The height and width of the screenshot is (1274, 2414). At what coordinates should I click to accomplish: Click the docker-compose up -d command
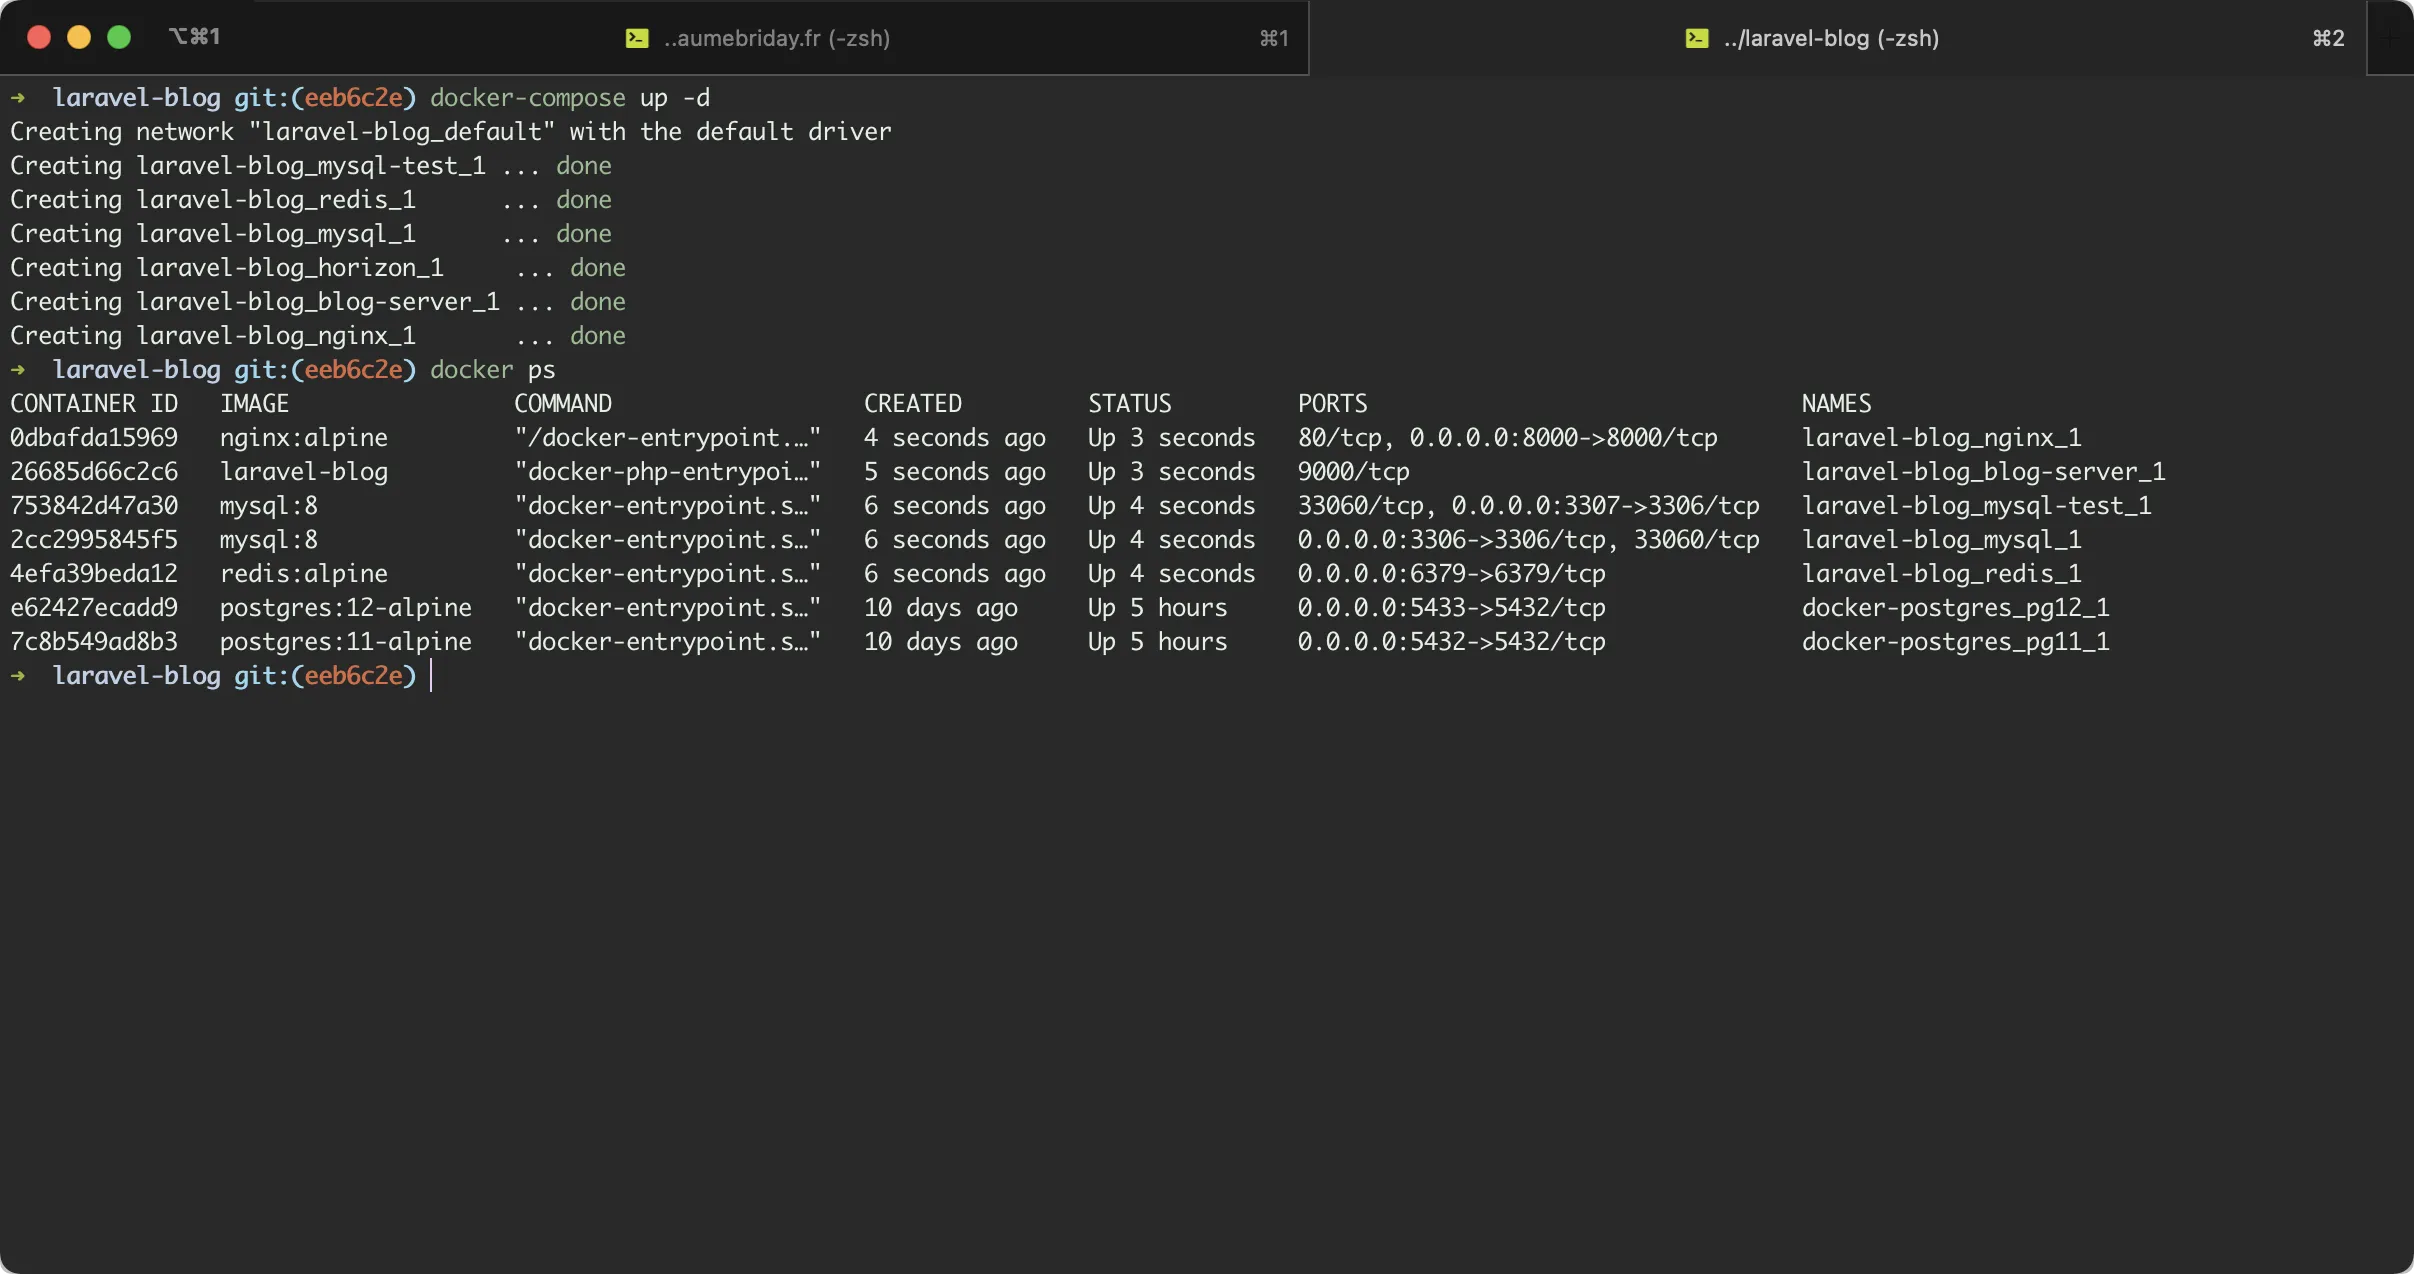pos(570,98)
